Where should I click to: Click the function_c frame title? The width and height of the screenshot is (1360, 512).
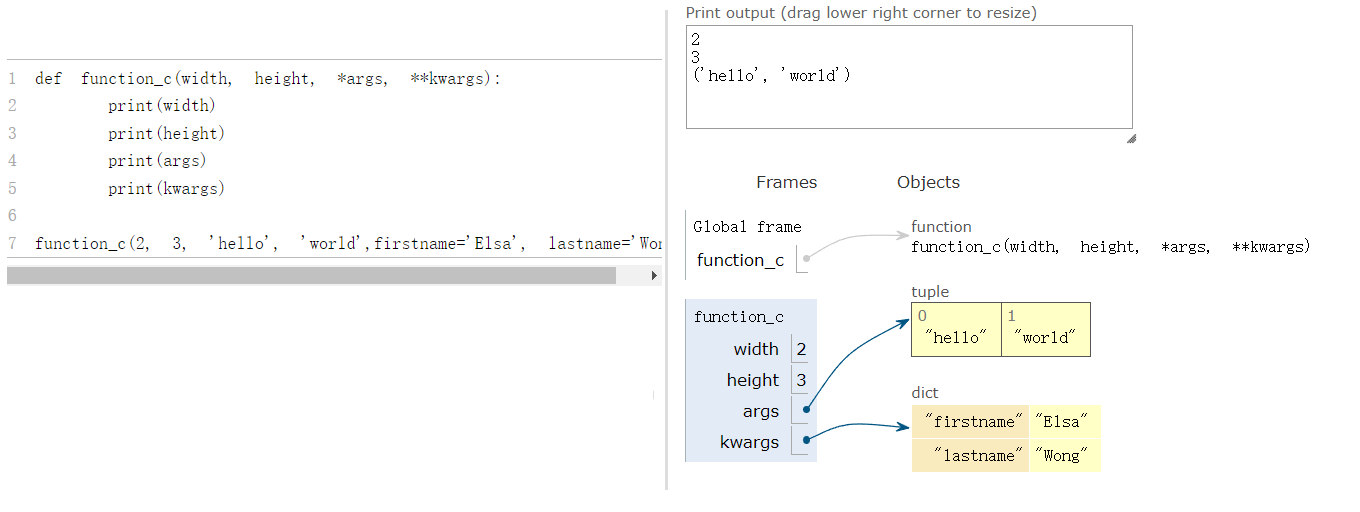(738, 317)
